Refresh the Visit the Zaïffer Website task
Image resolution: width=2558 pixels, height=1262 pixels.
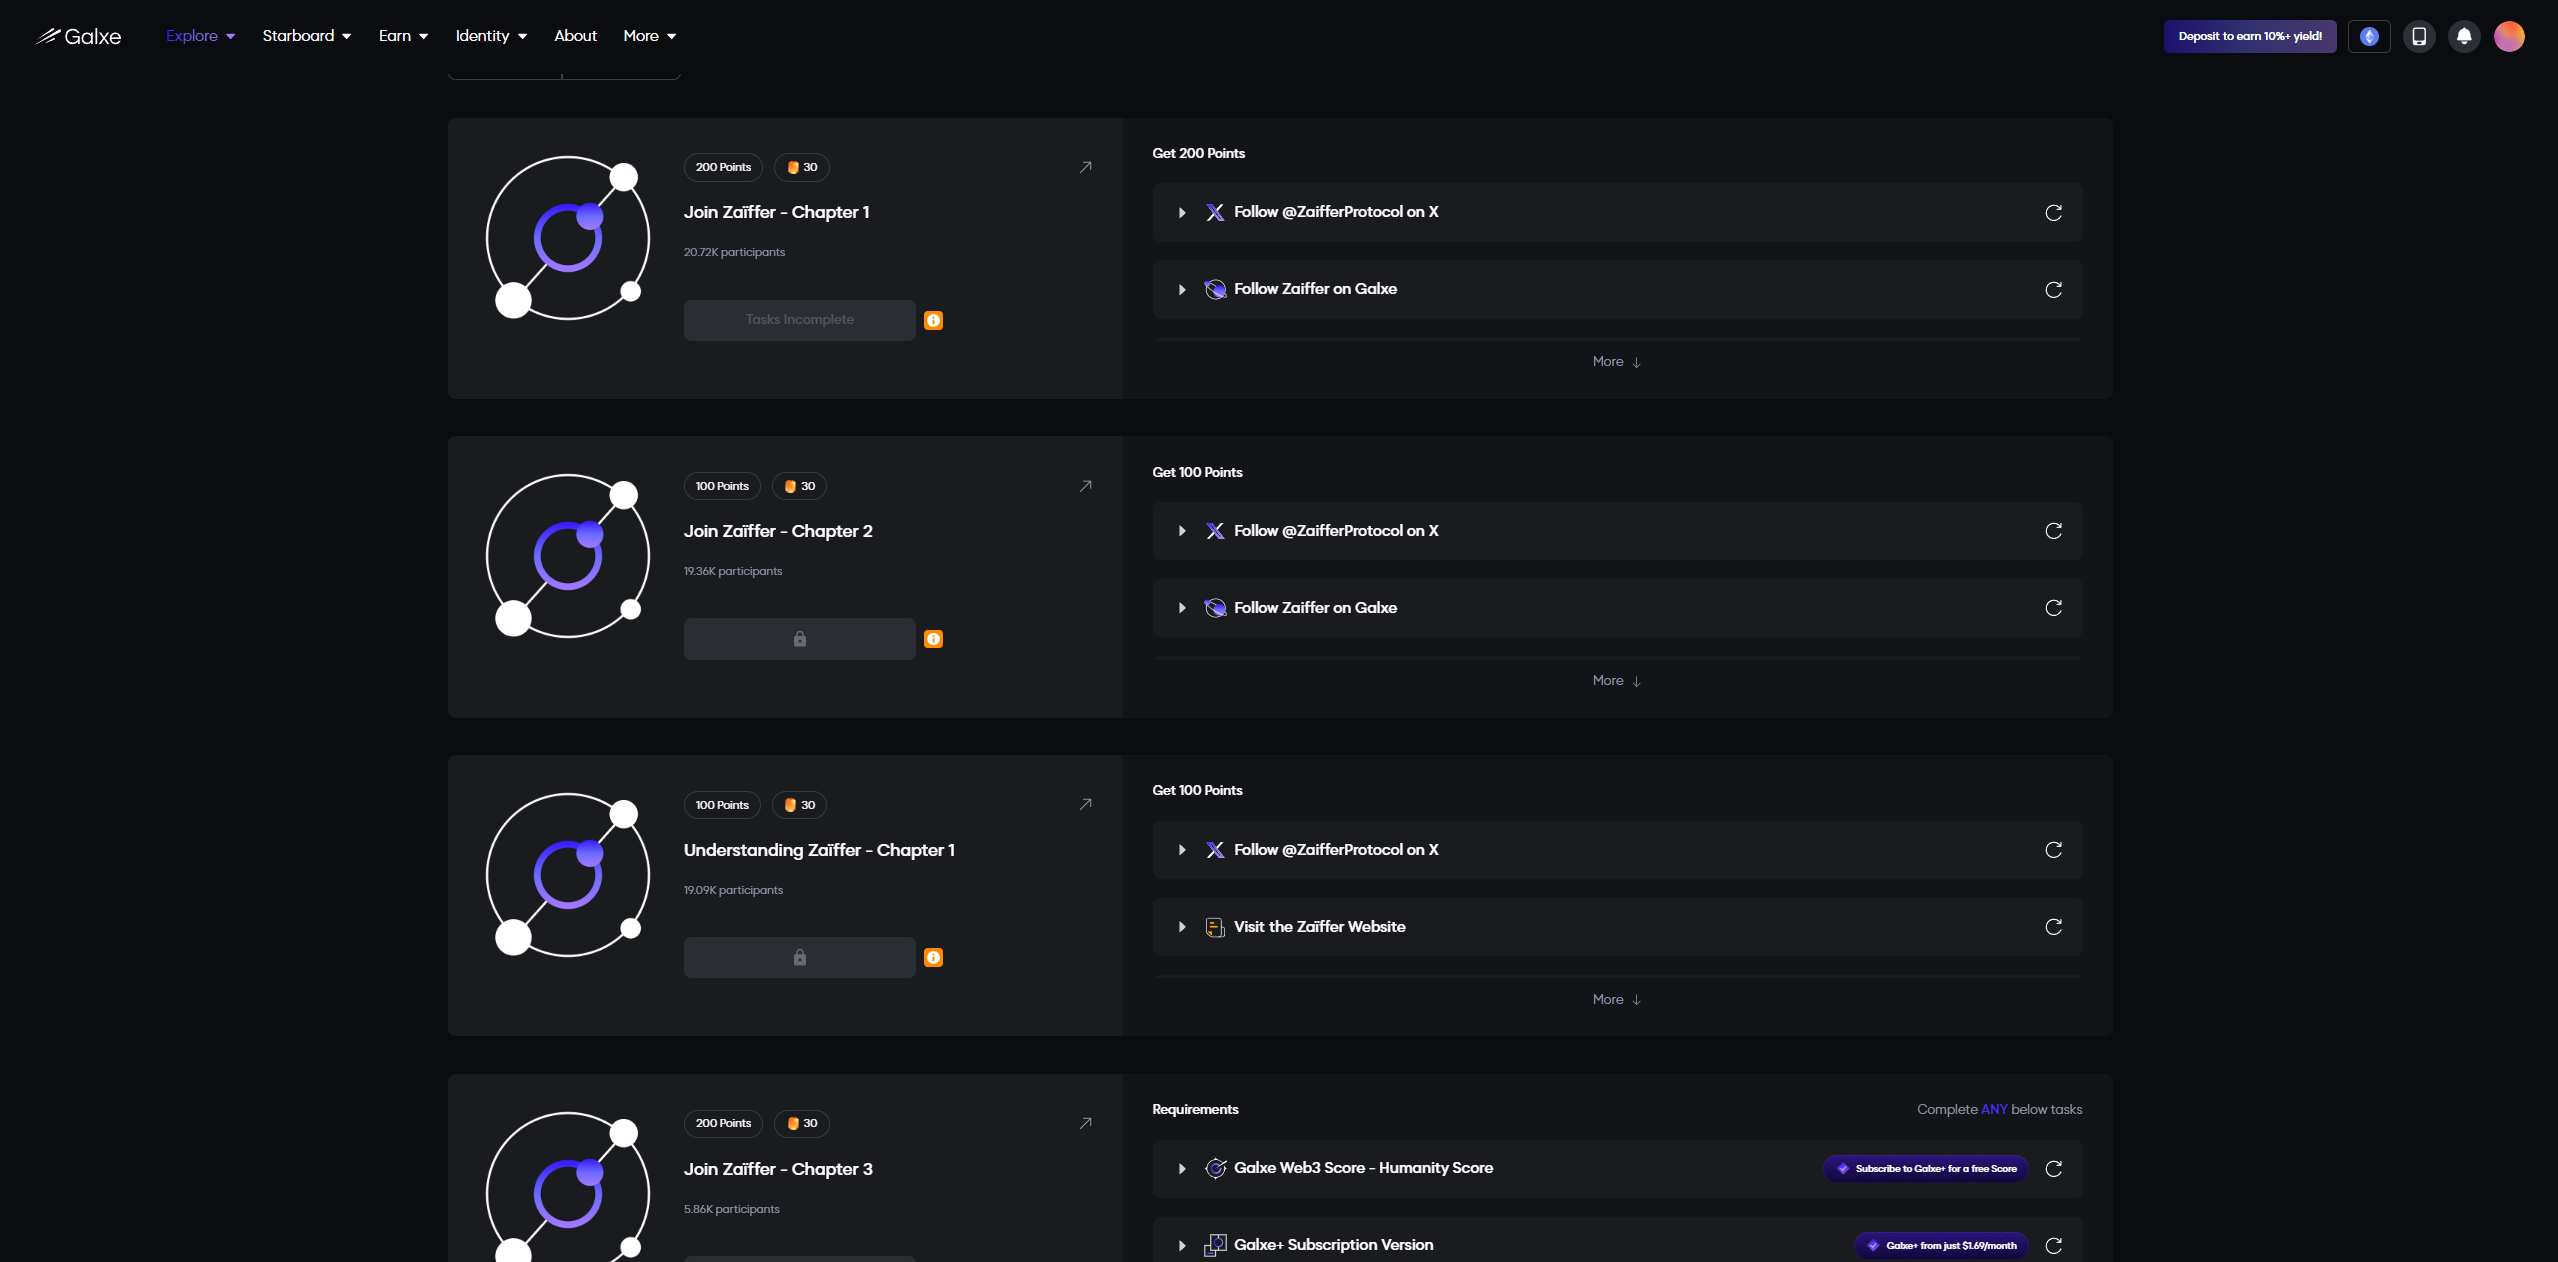[2053, 927]
